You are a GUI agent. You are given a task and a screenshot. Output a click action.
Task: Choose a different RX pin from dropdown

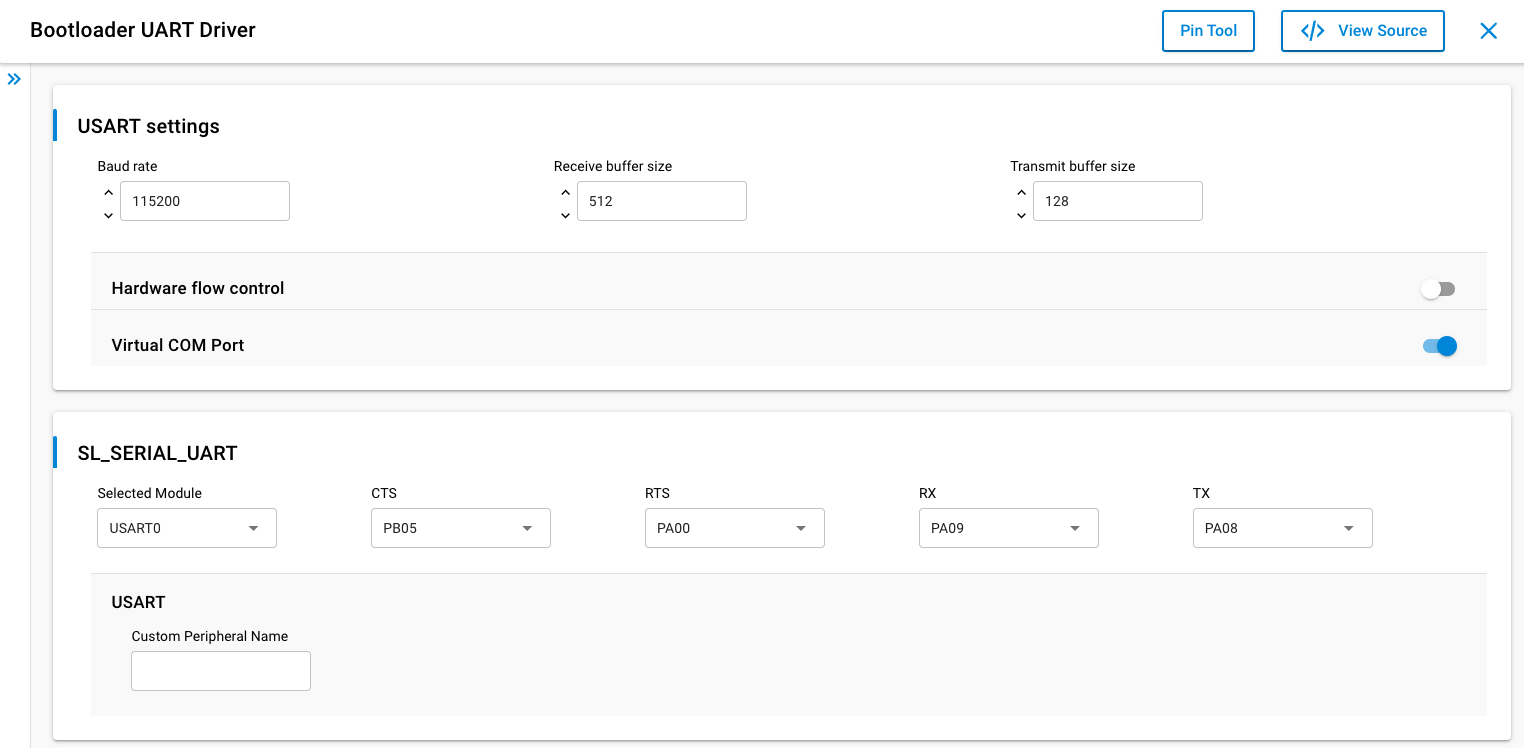coord(1008,528)
